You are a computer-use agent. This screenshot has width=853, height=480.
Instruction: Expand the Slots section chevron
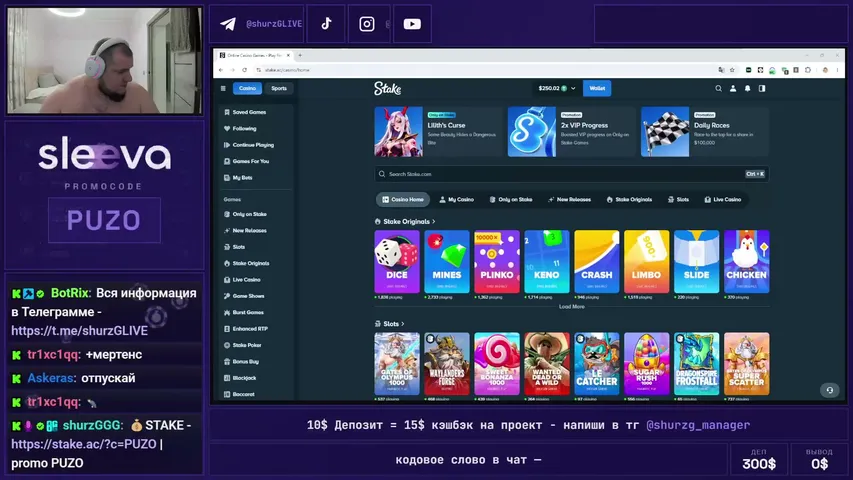(x=403, y=324)
